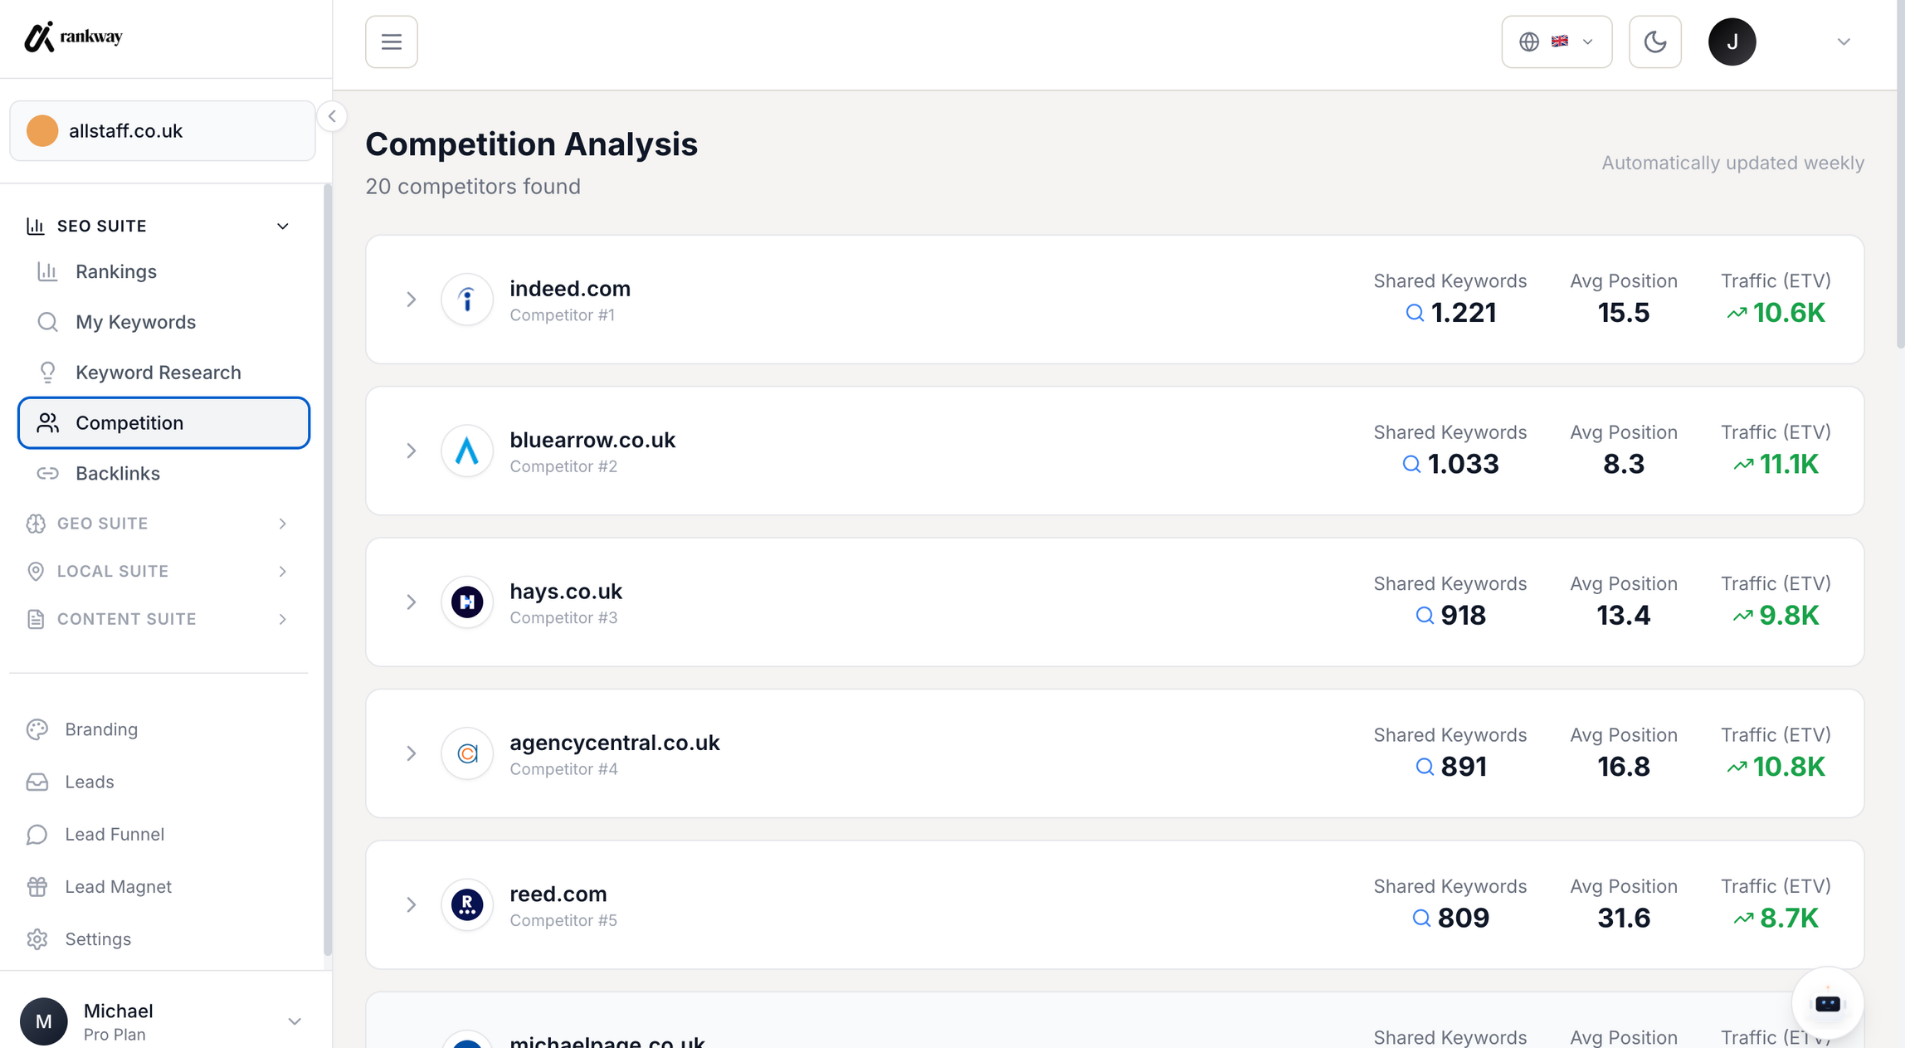This screenshot has width=1905, height=1048.
Task: Open Keyword Research page
Action: 164,372
